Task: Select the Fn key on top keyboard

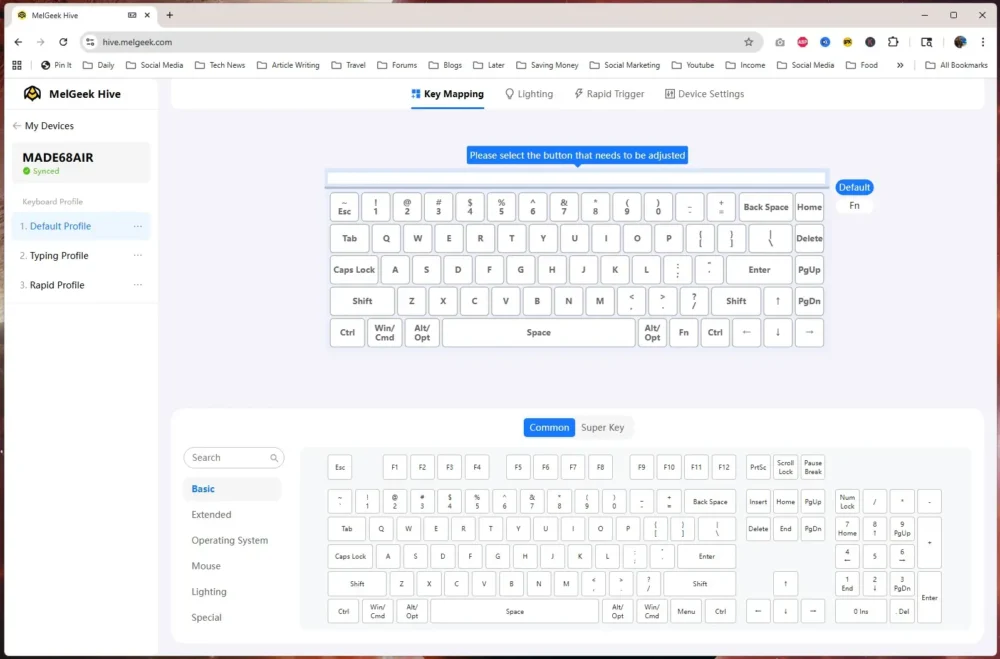Action: click(x=684, y=332)
